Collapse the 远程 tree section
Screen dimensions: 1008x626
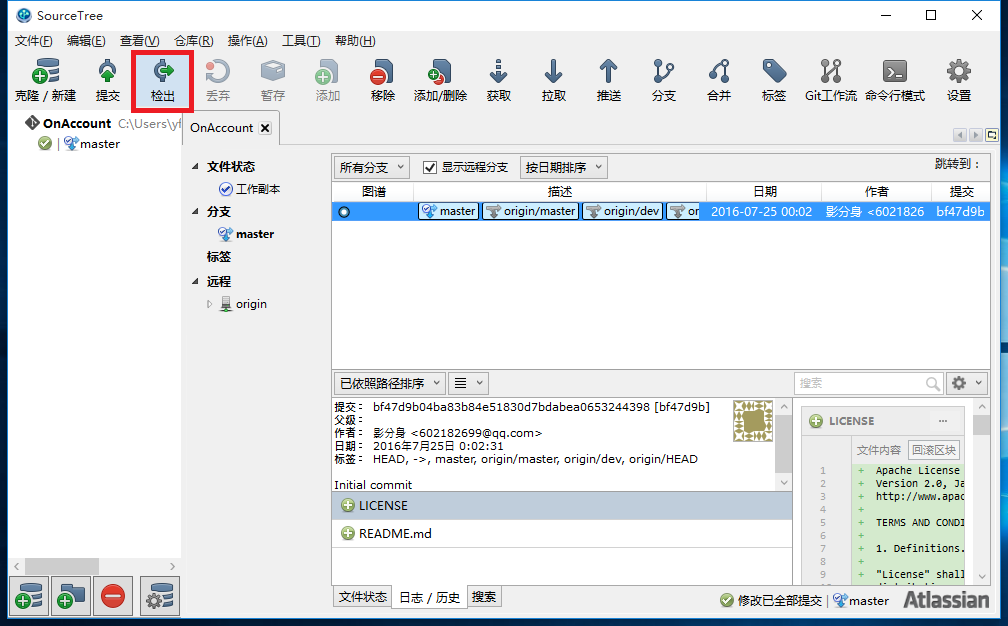pyautogui.click(x=195, y=282)
